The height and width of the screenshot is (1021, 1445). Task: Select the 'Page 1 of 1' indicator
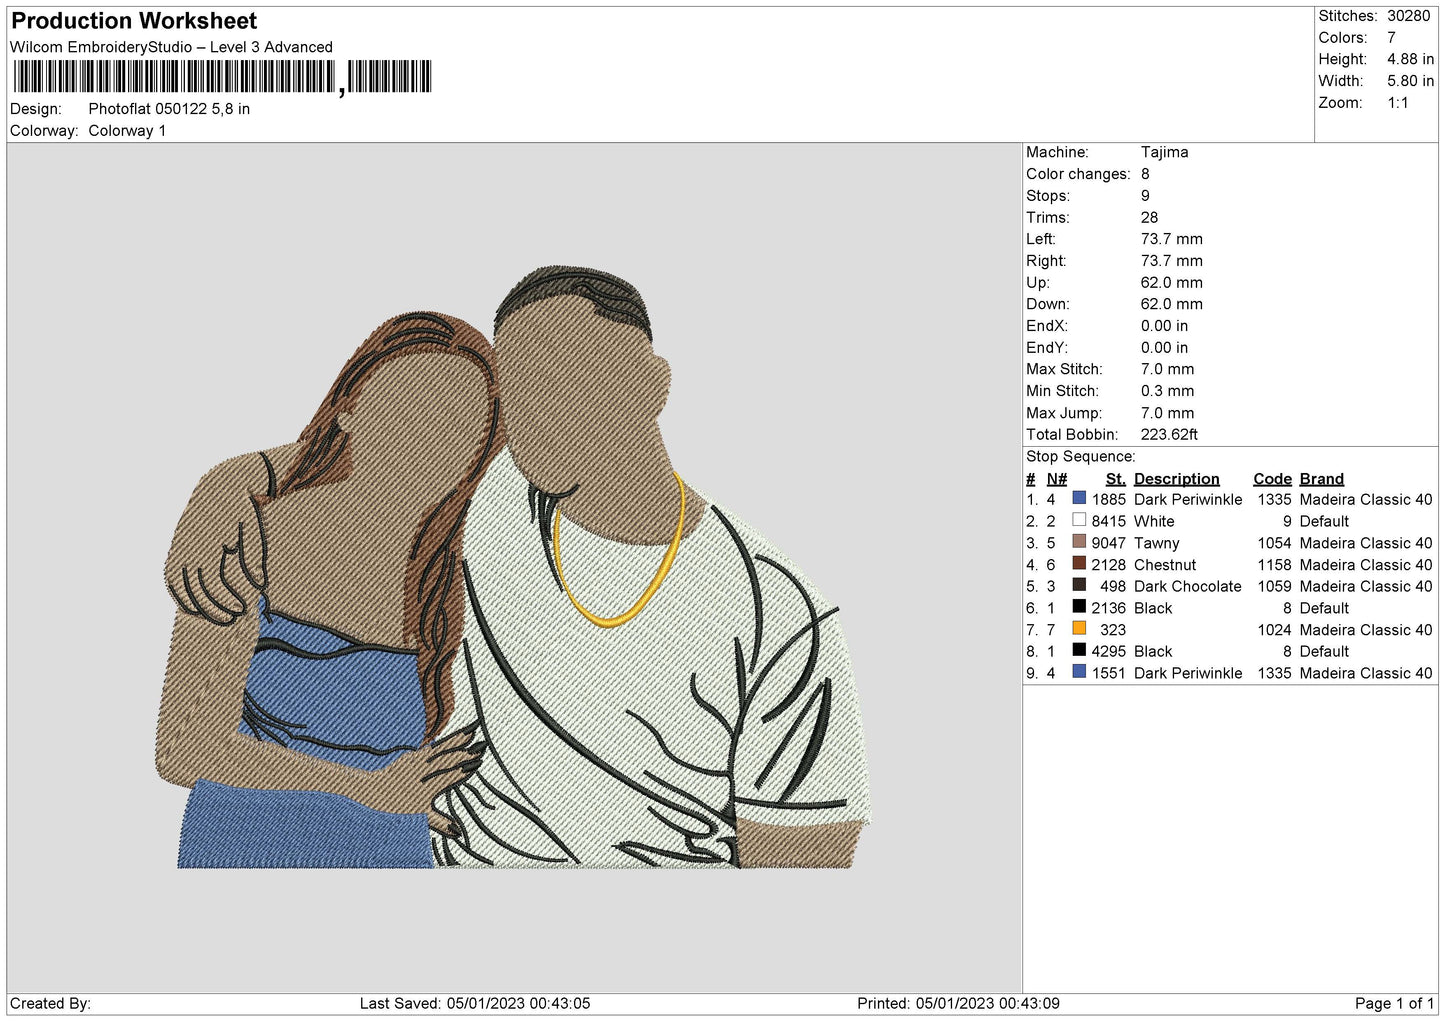pos(1394,1003)
